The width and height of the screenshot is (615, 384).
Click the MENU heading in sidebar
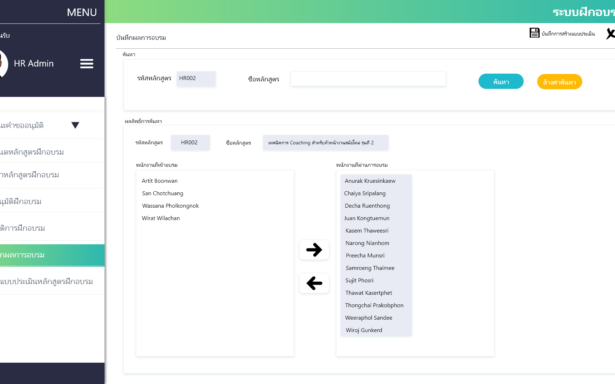click(x=82, y=13)
